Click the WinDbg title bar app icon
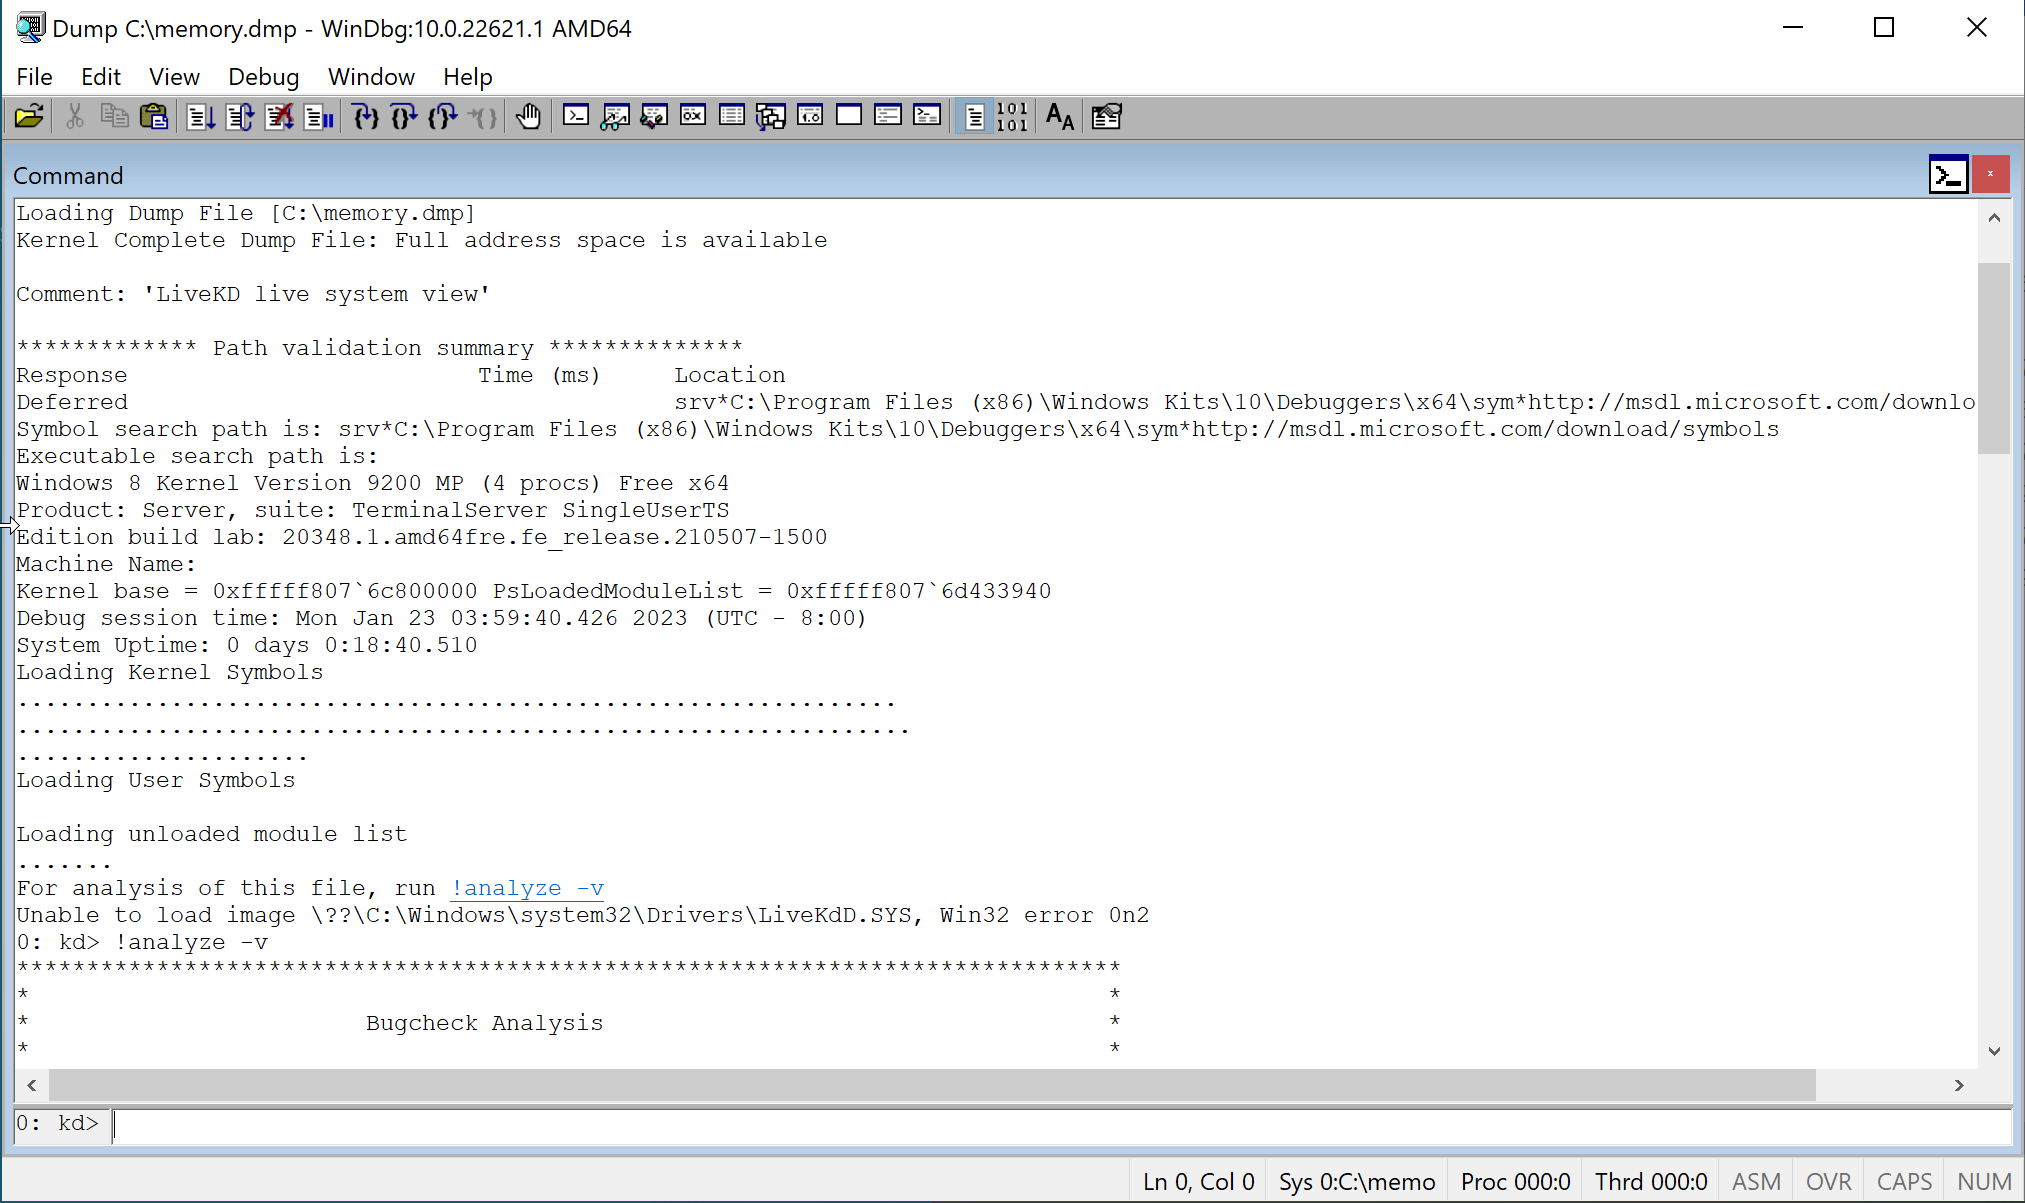Screen dimensions: 2025x1203 click(x=30, y=27)
